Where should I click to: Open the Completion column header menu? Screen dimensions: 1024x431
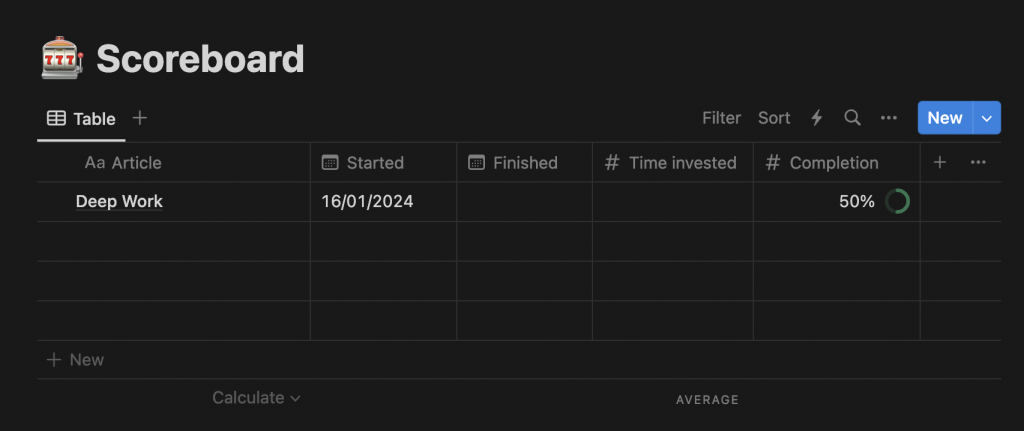pos(834,163)
